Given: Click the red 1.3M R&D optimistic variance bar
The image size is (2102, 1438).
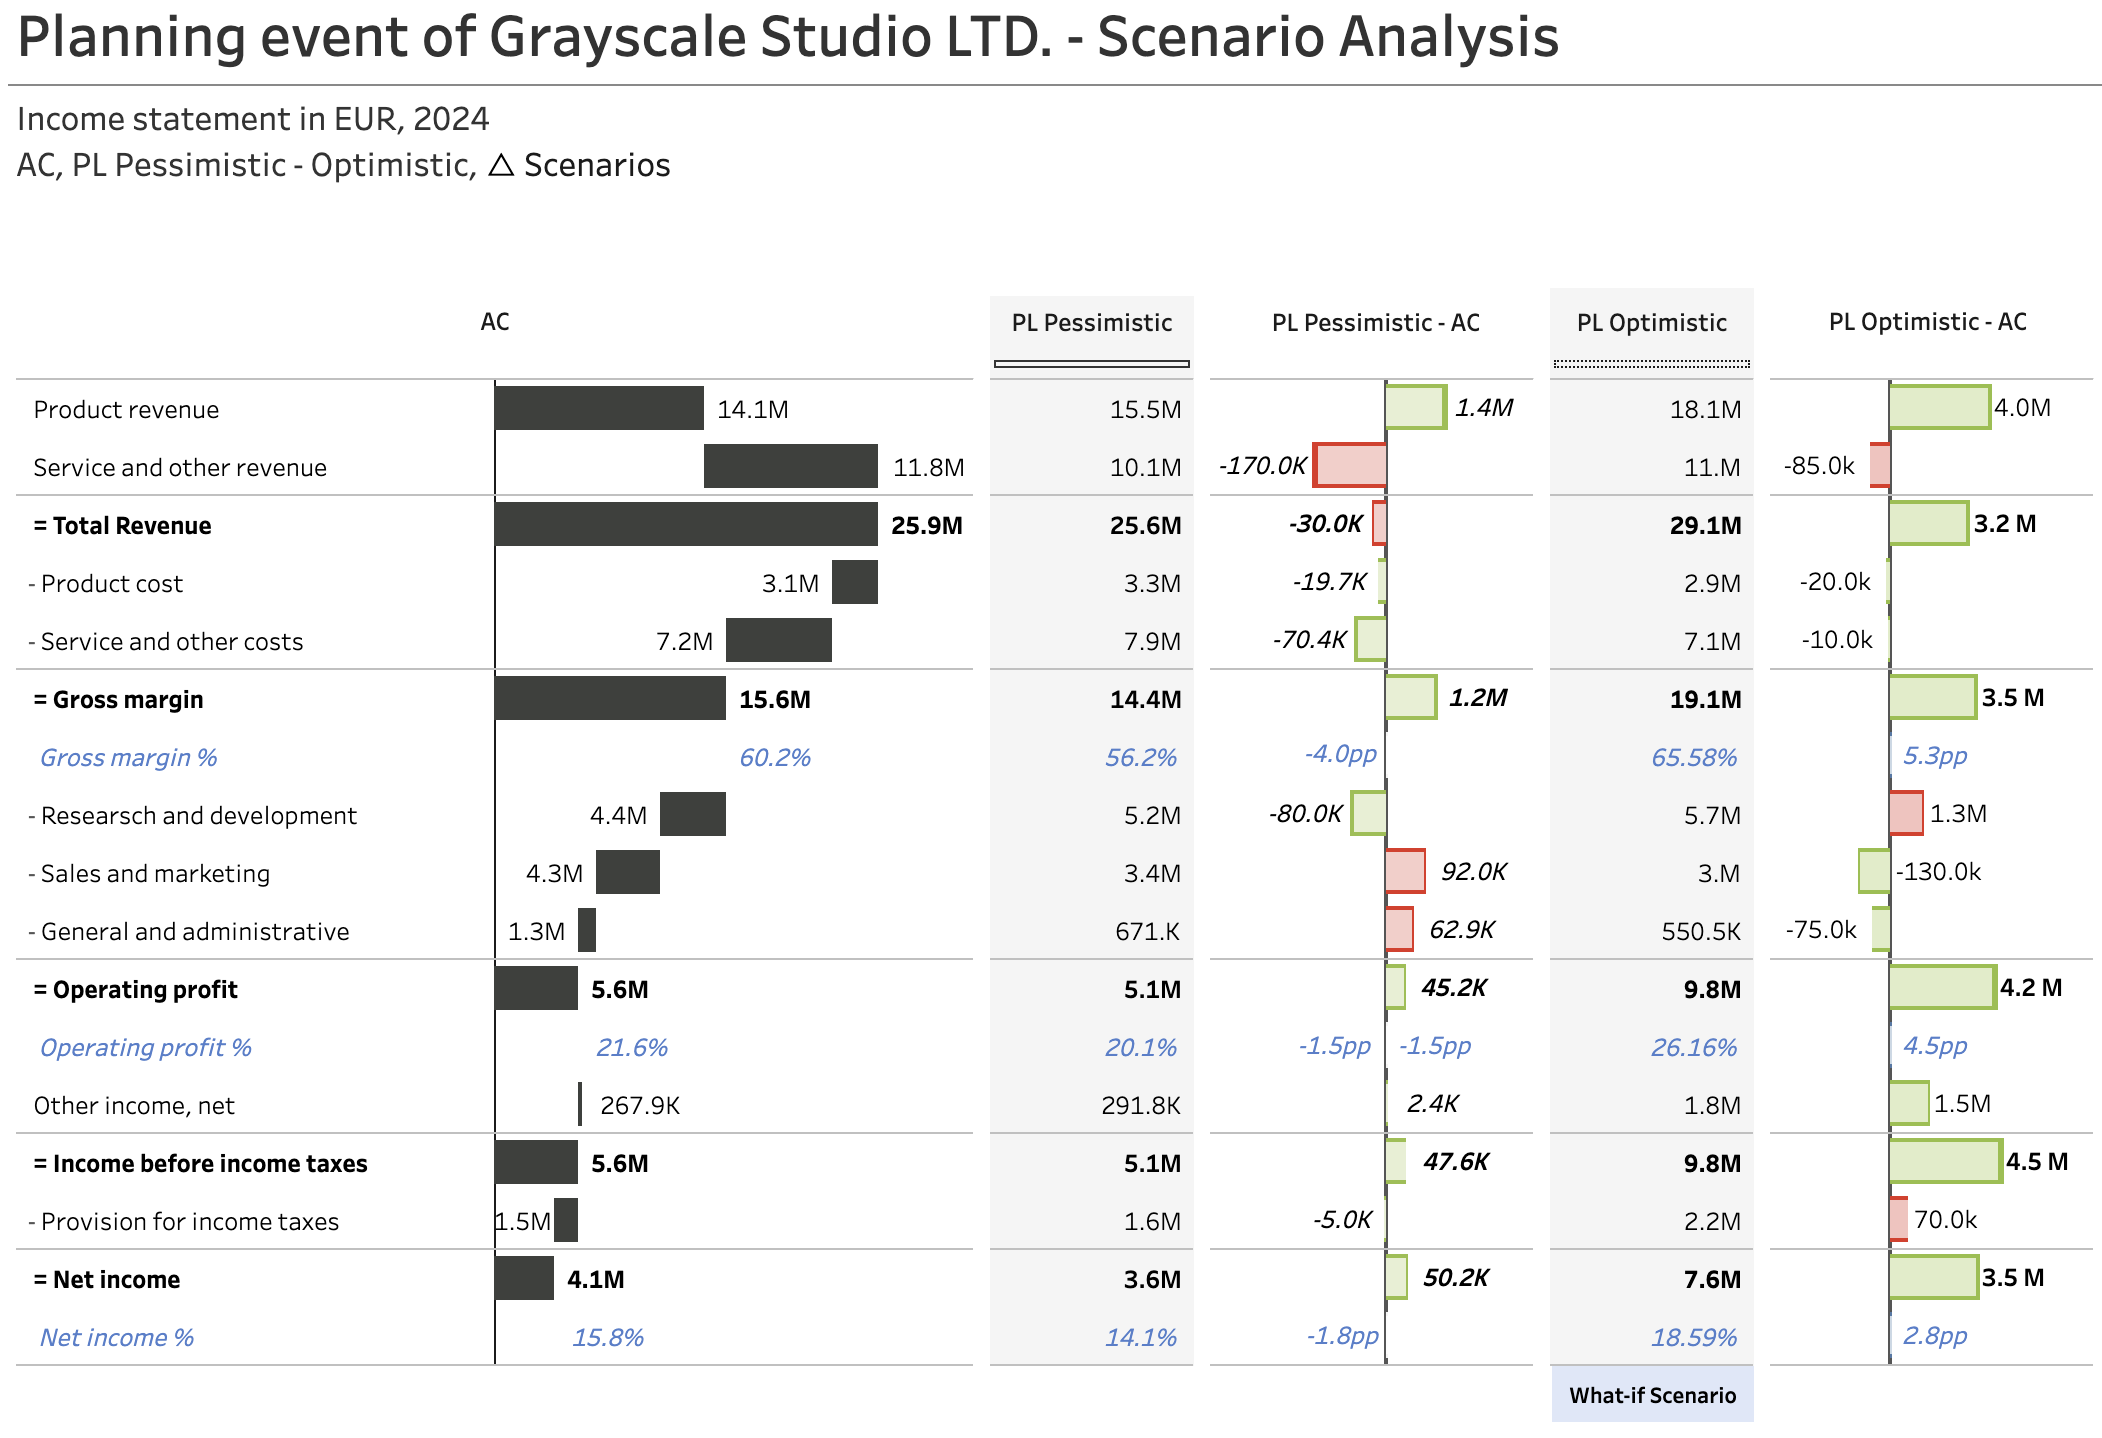Looking at the screenshot, I should point(1907,813).
